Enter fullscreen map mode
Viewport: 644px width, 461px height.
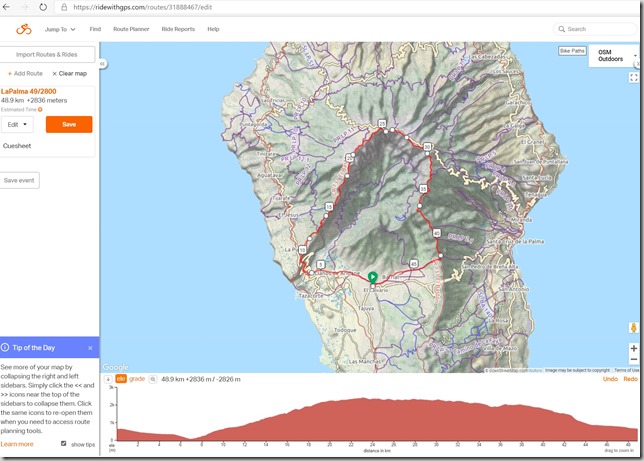coord(634,77)
